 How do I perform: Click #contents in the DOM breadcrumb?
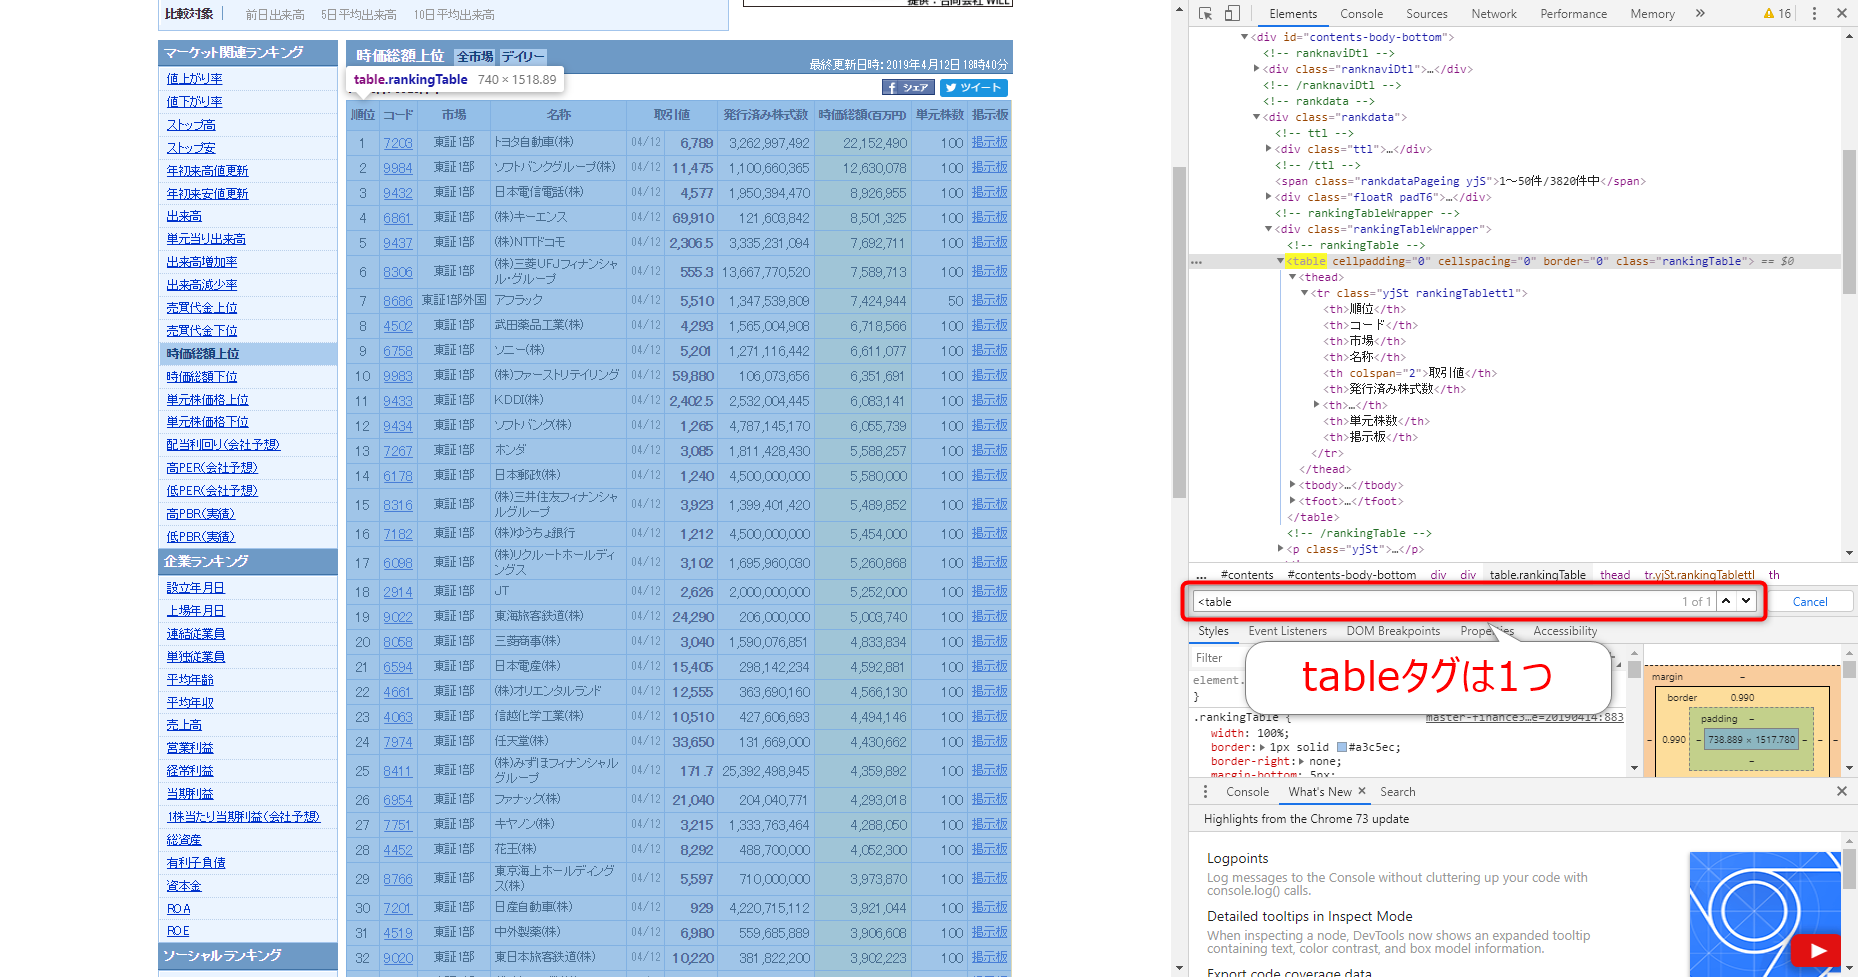pyautogui.click(x=1247, y=575)
